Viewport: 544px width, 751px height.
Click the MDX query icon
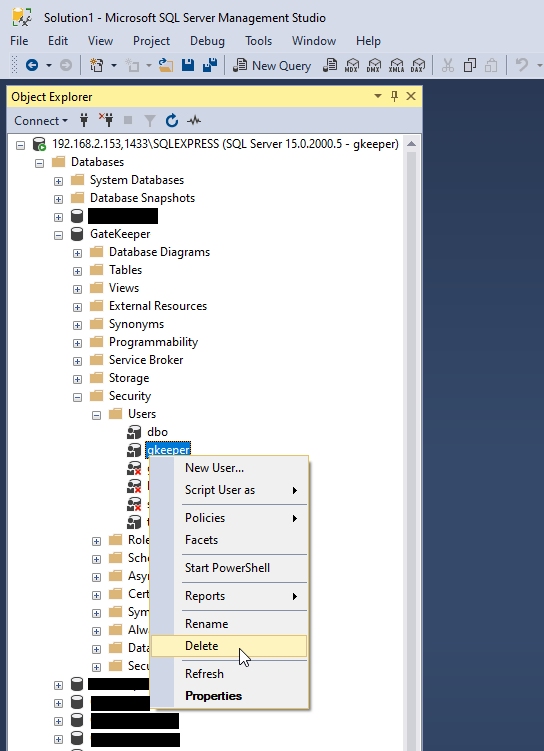click(x=352, y=65)
